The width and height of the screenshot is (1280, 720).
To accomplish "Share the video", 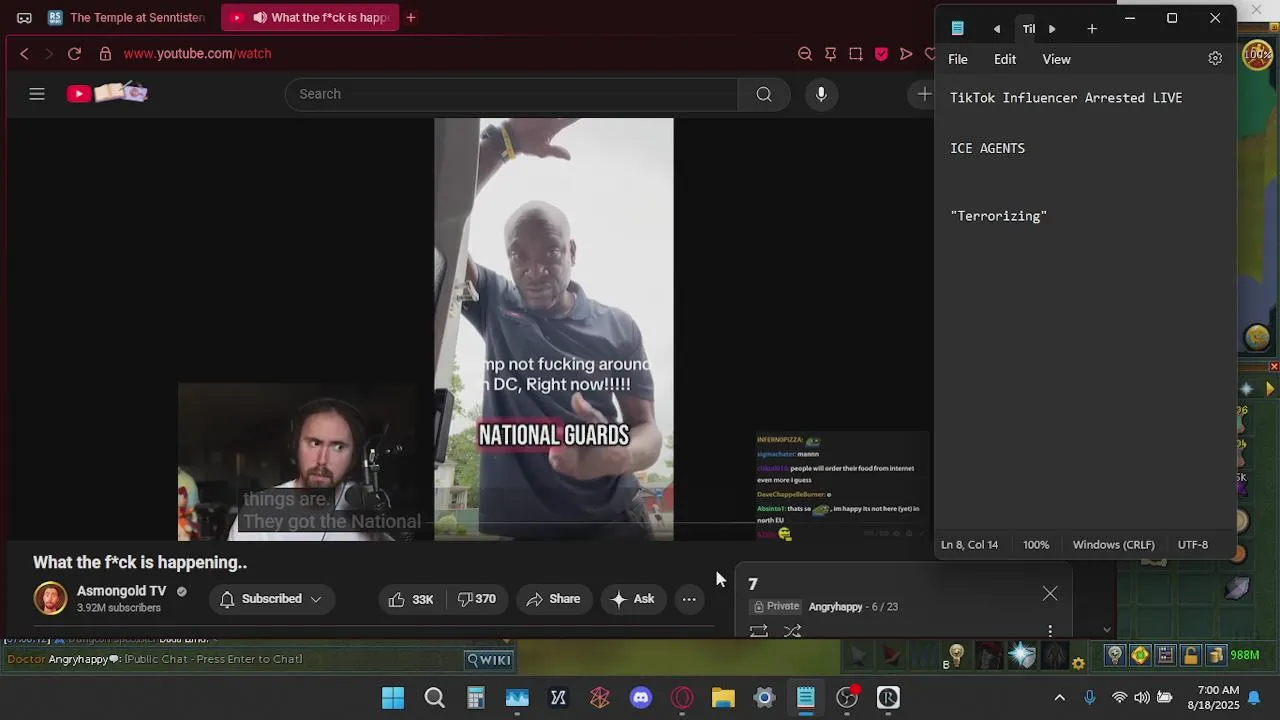I will tap(553, 599).
